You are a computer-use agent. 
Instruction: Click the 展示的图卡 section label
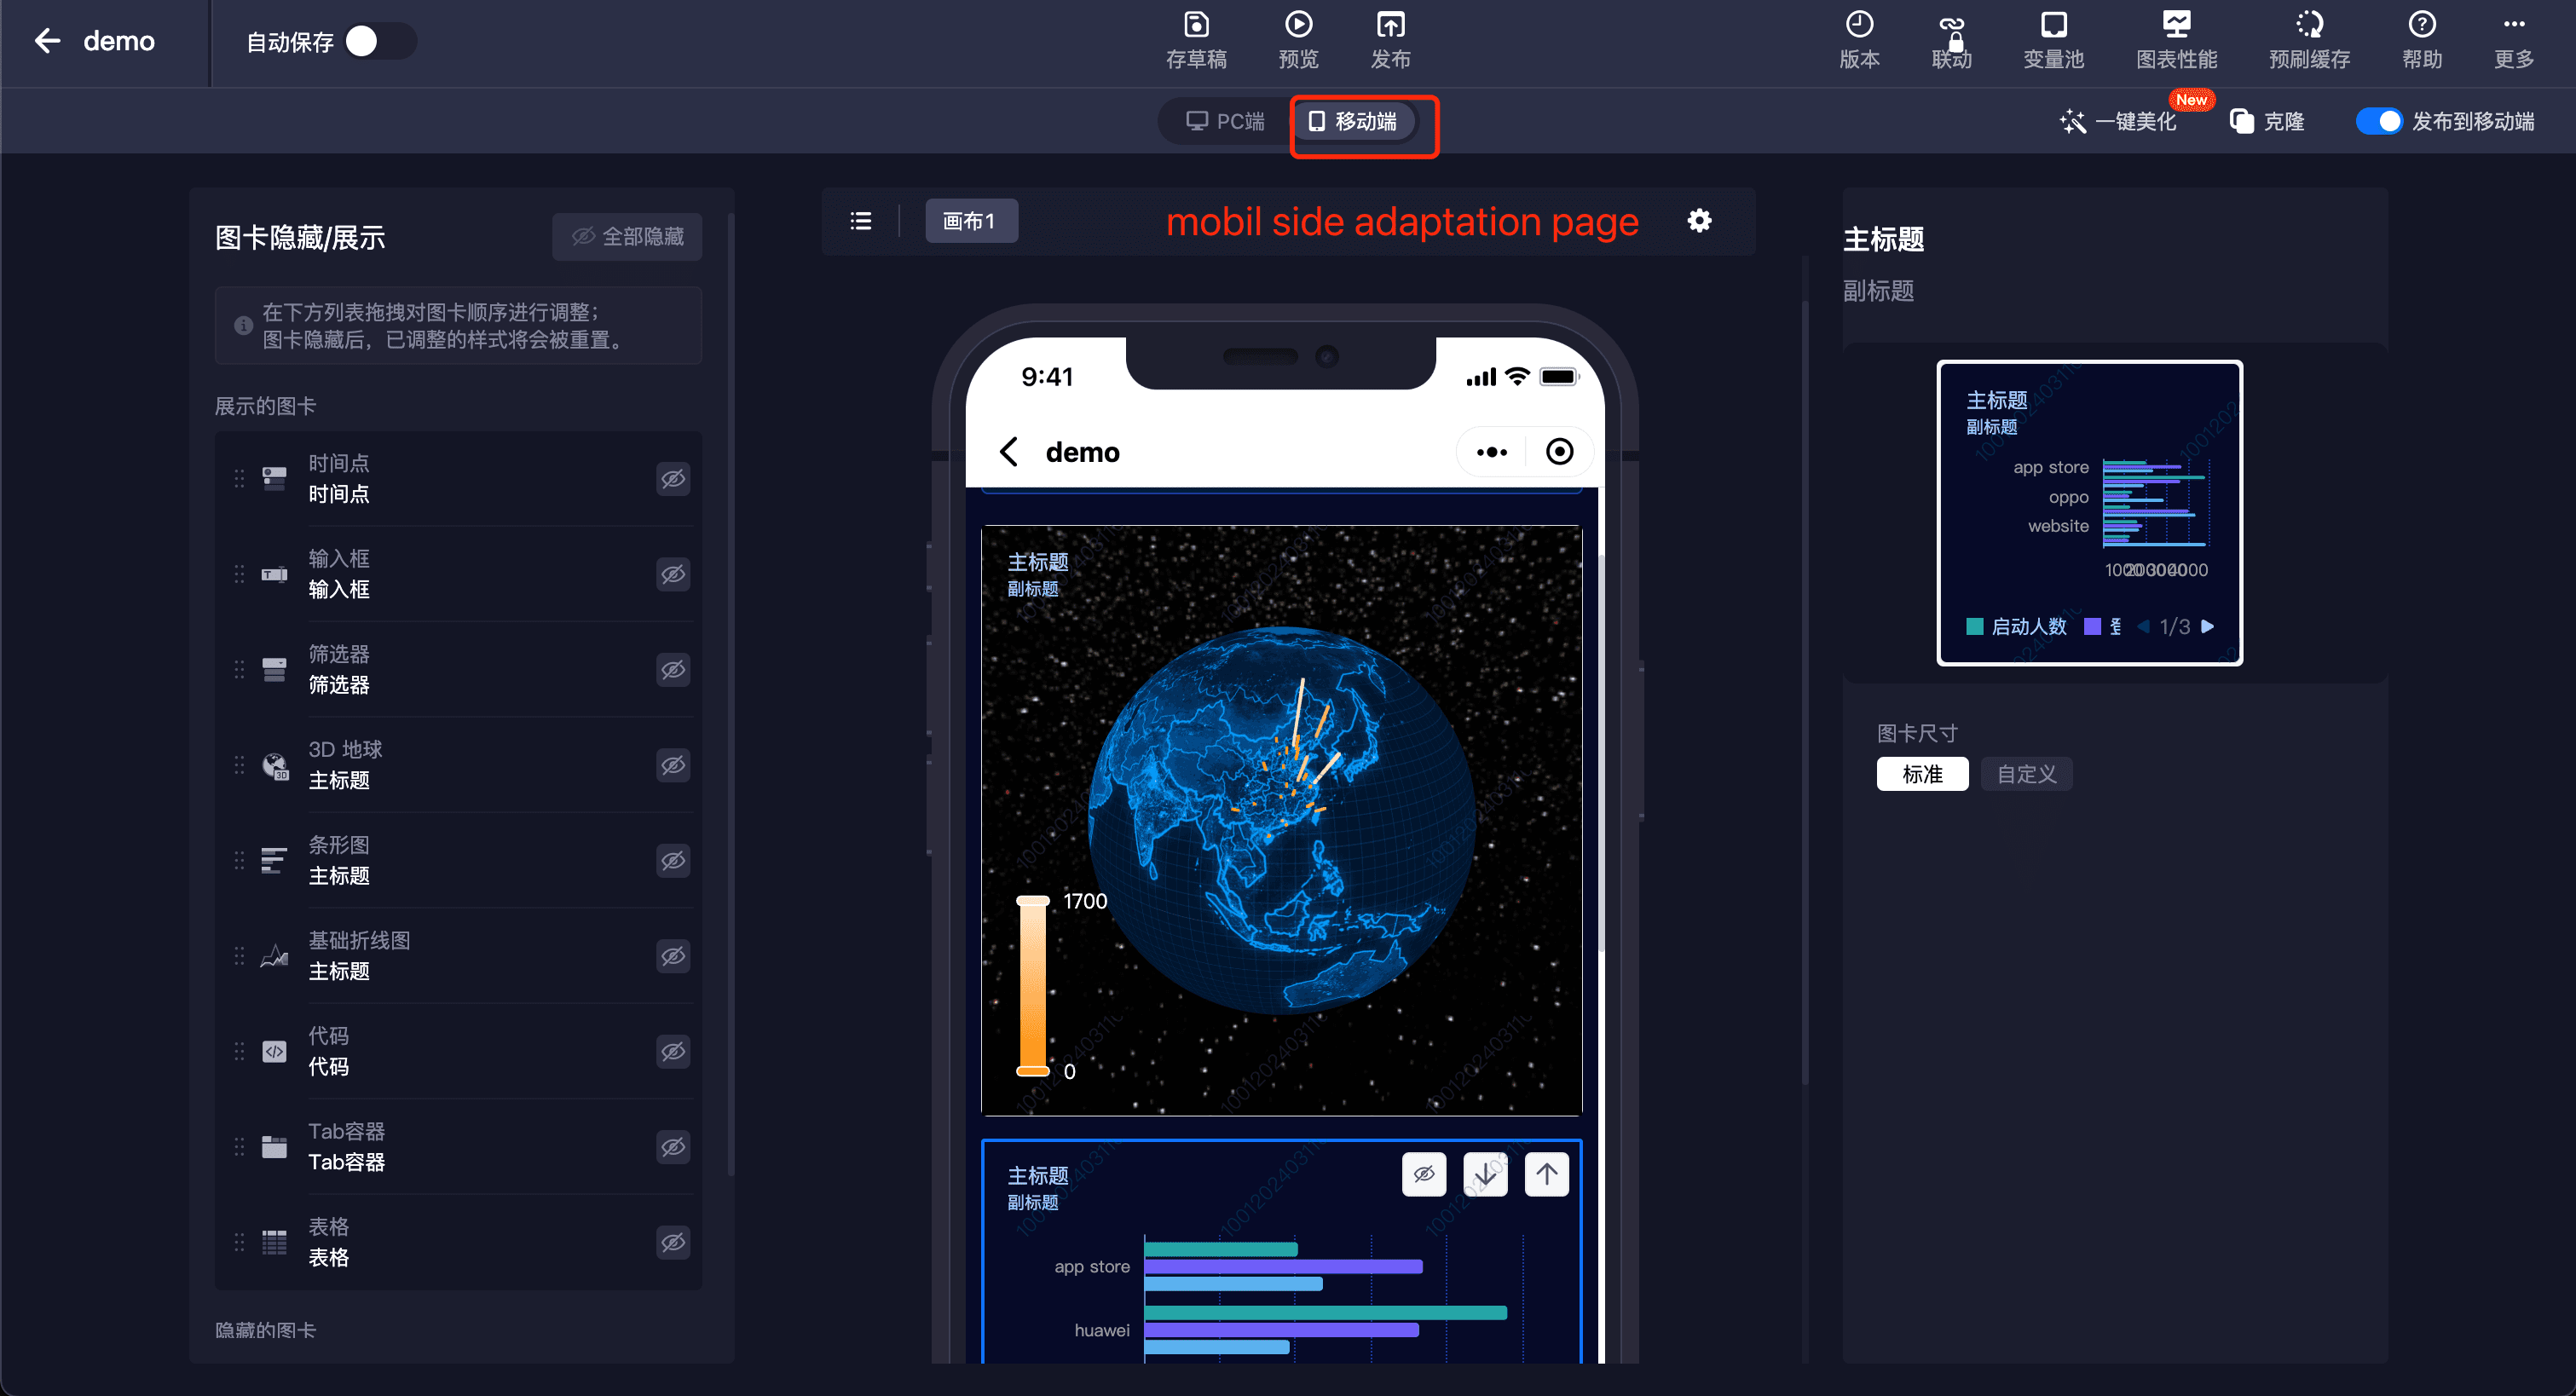point(265,406)
